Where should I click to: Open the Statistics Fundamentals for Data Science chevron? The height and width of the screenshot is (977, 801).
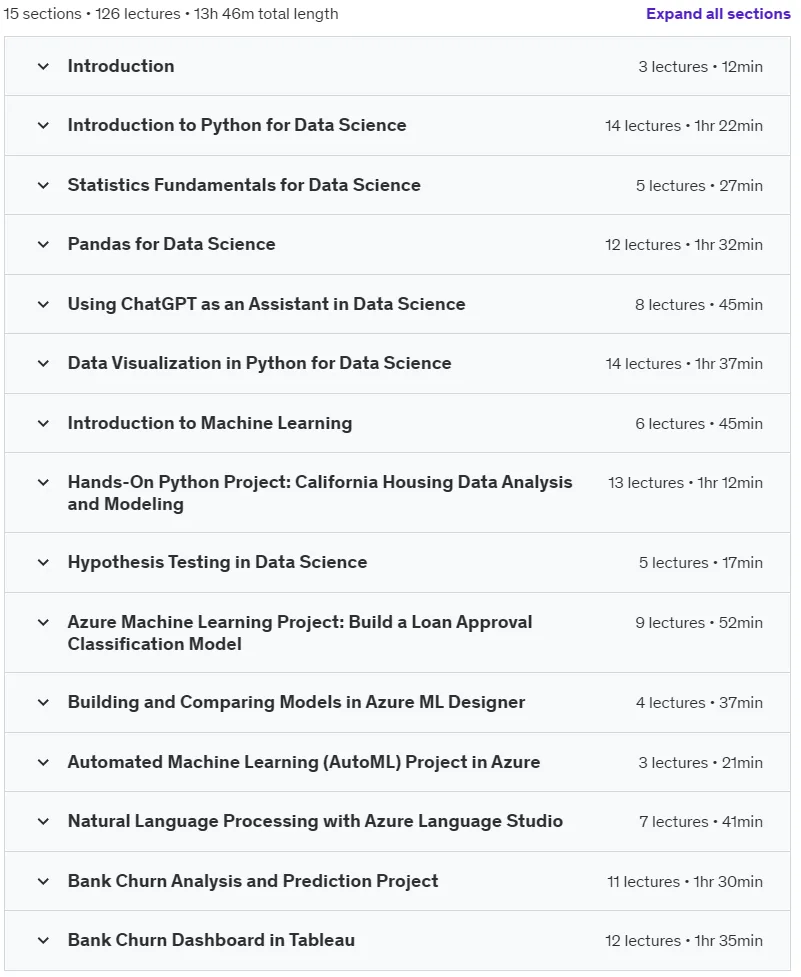coord(43,185)
